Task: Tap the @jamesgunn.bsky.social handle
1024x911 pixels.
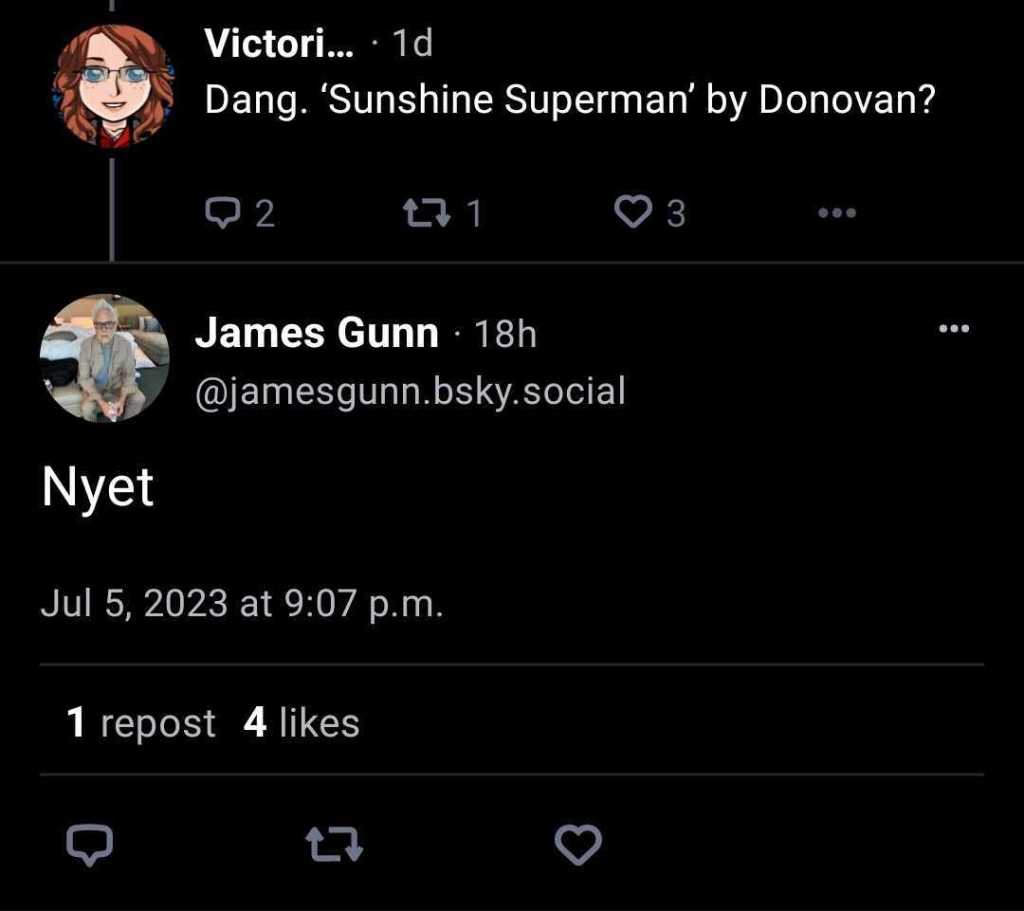Action: [x=410, y=391]
